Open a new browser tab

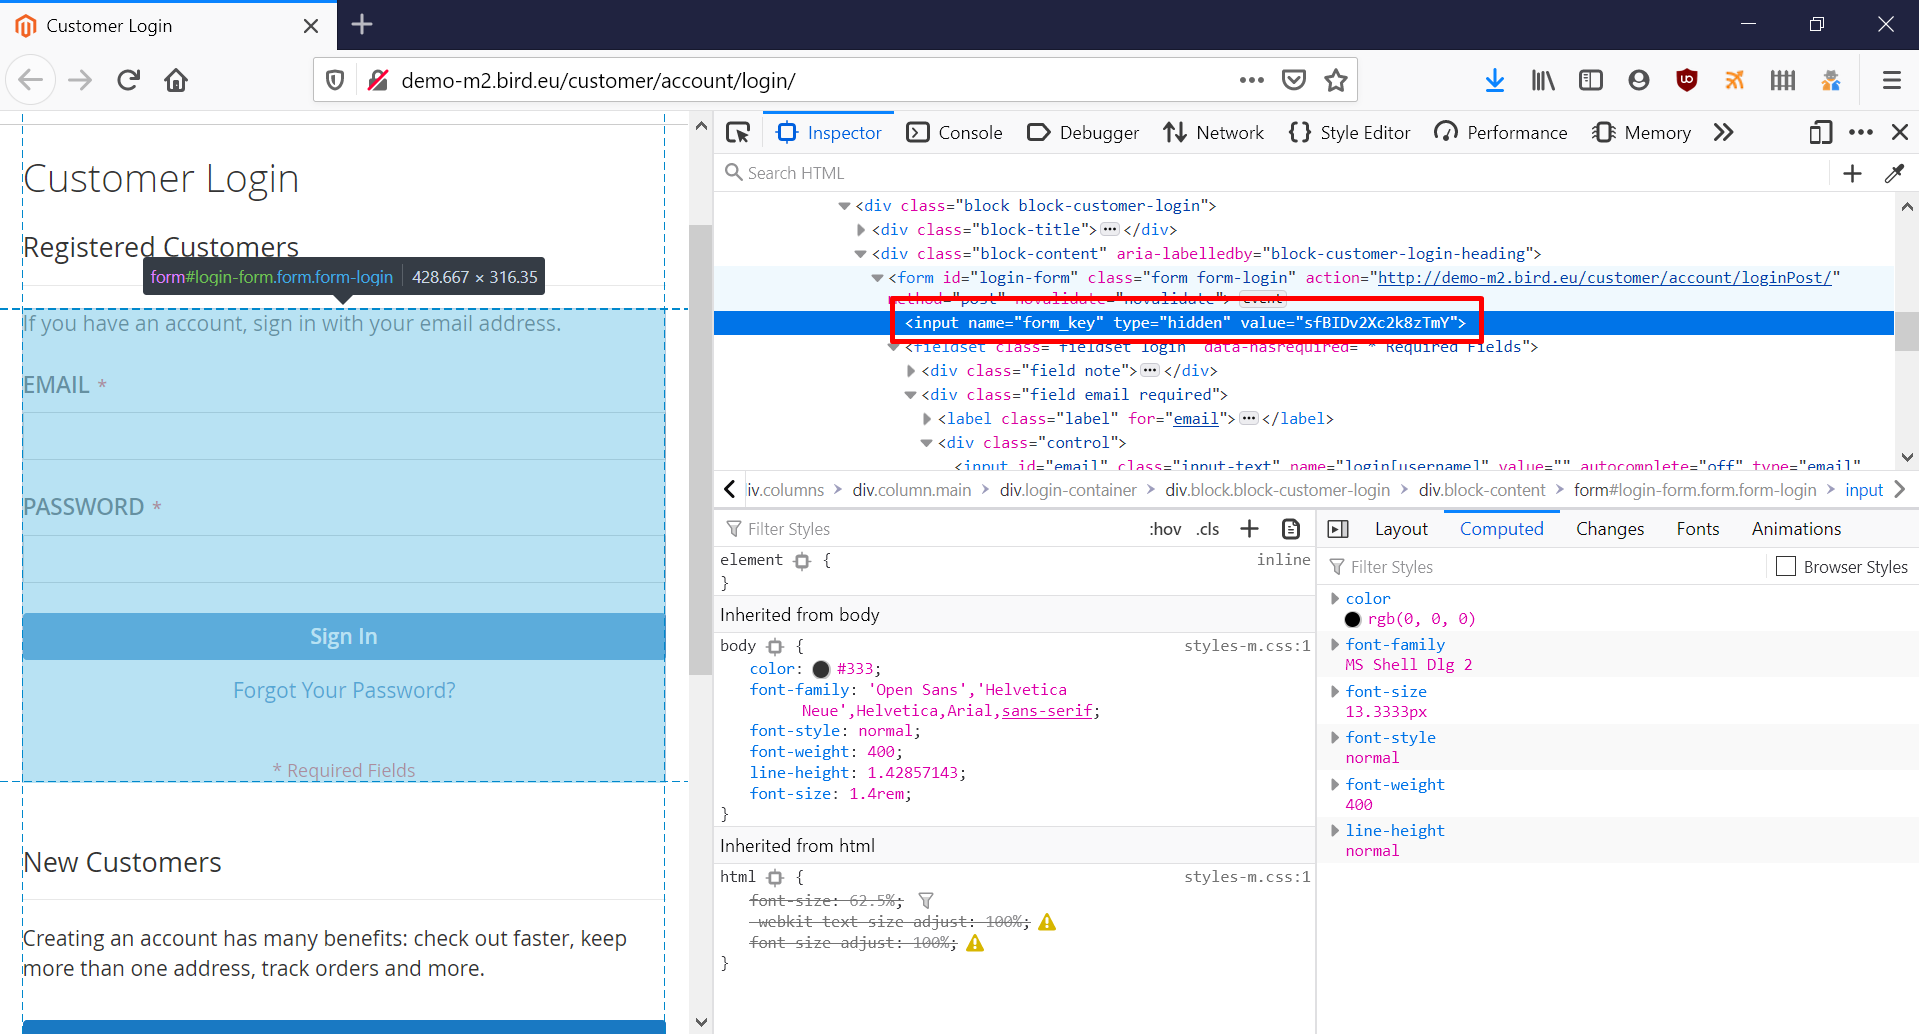362,24
